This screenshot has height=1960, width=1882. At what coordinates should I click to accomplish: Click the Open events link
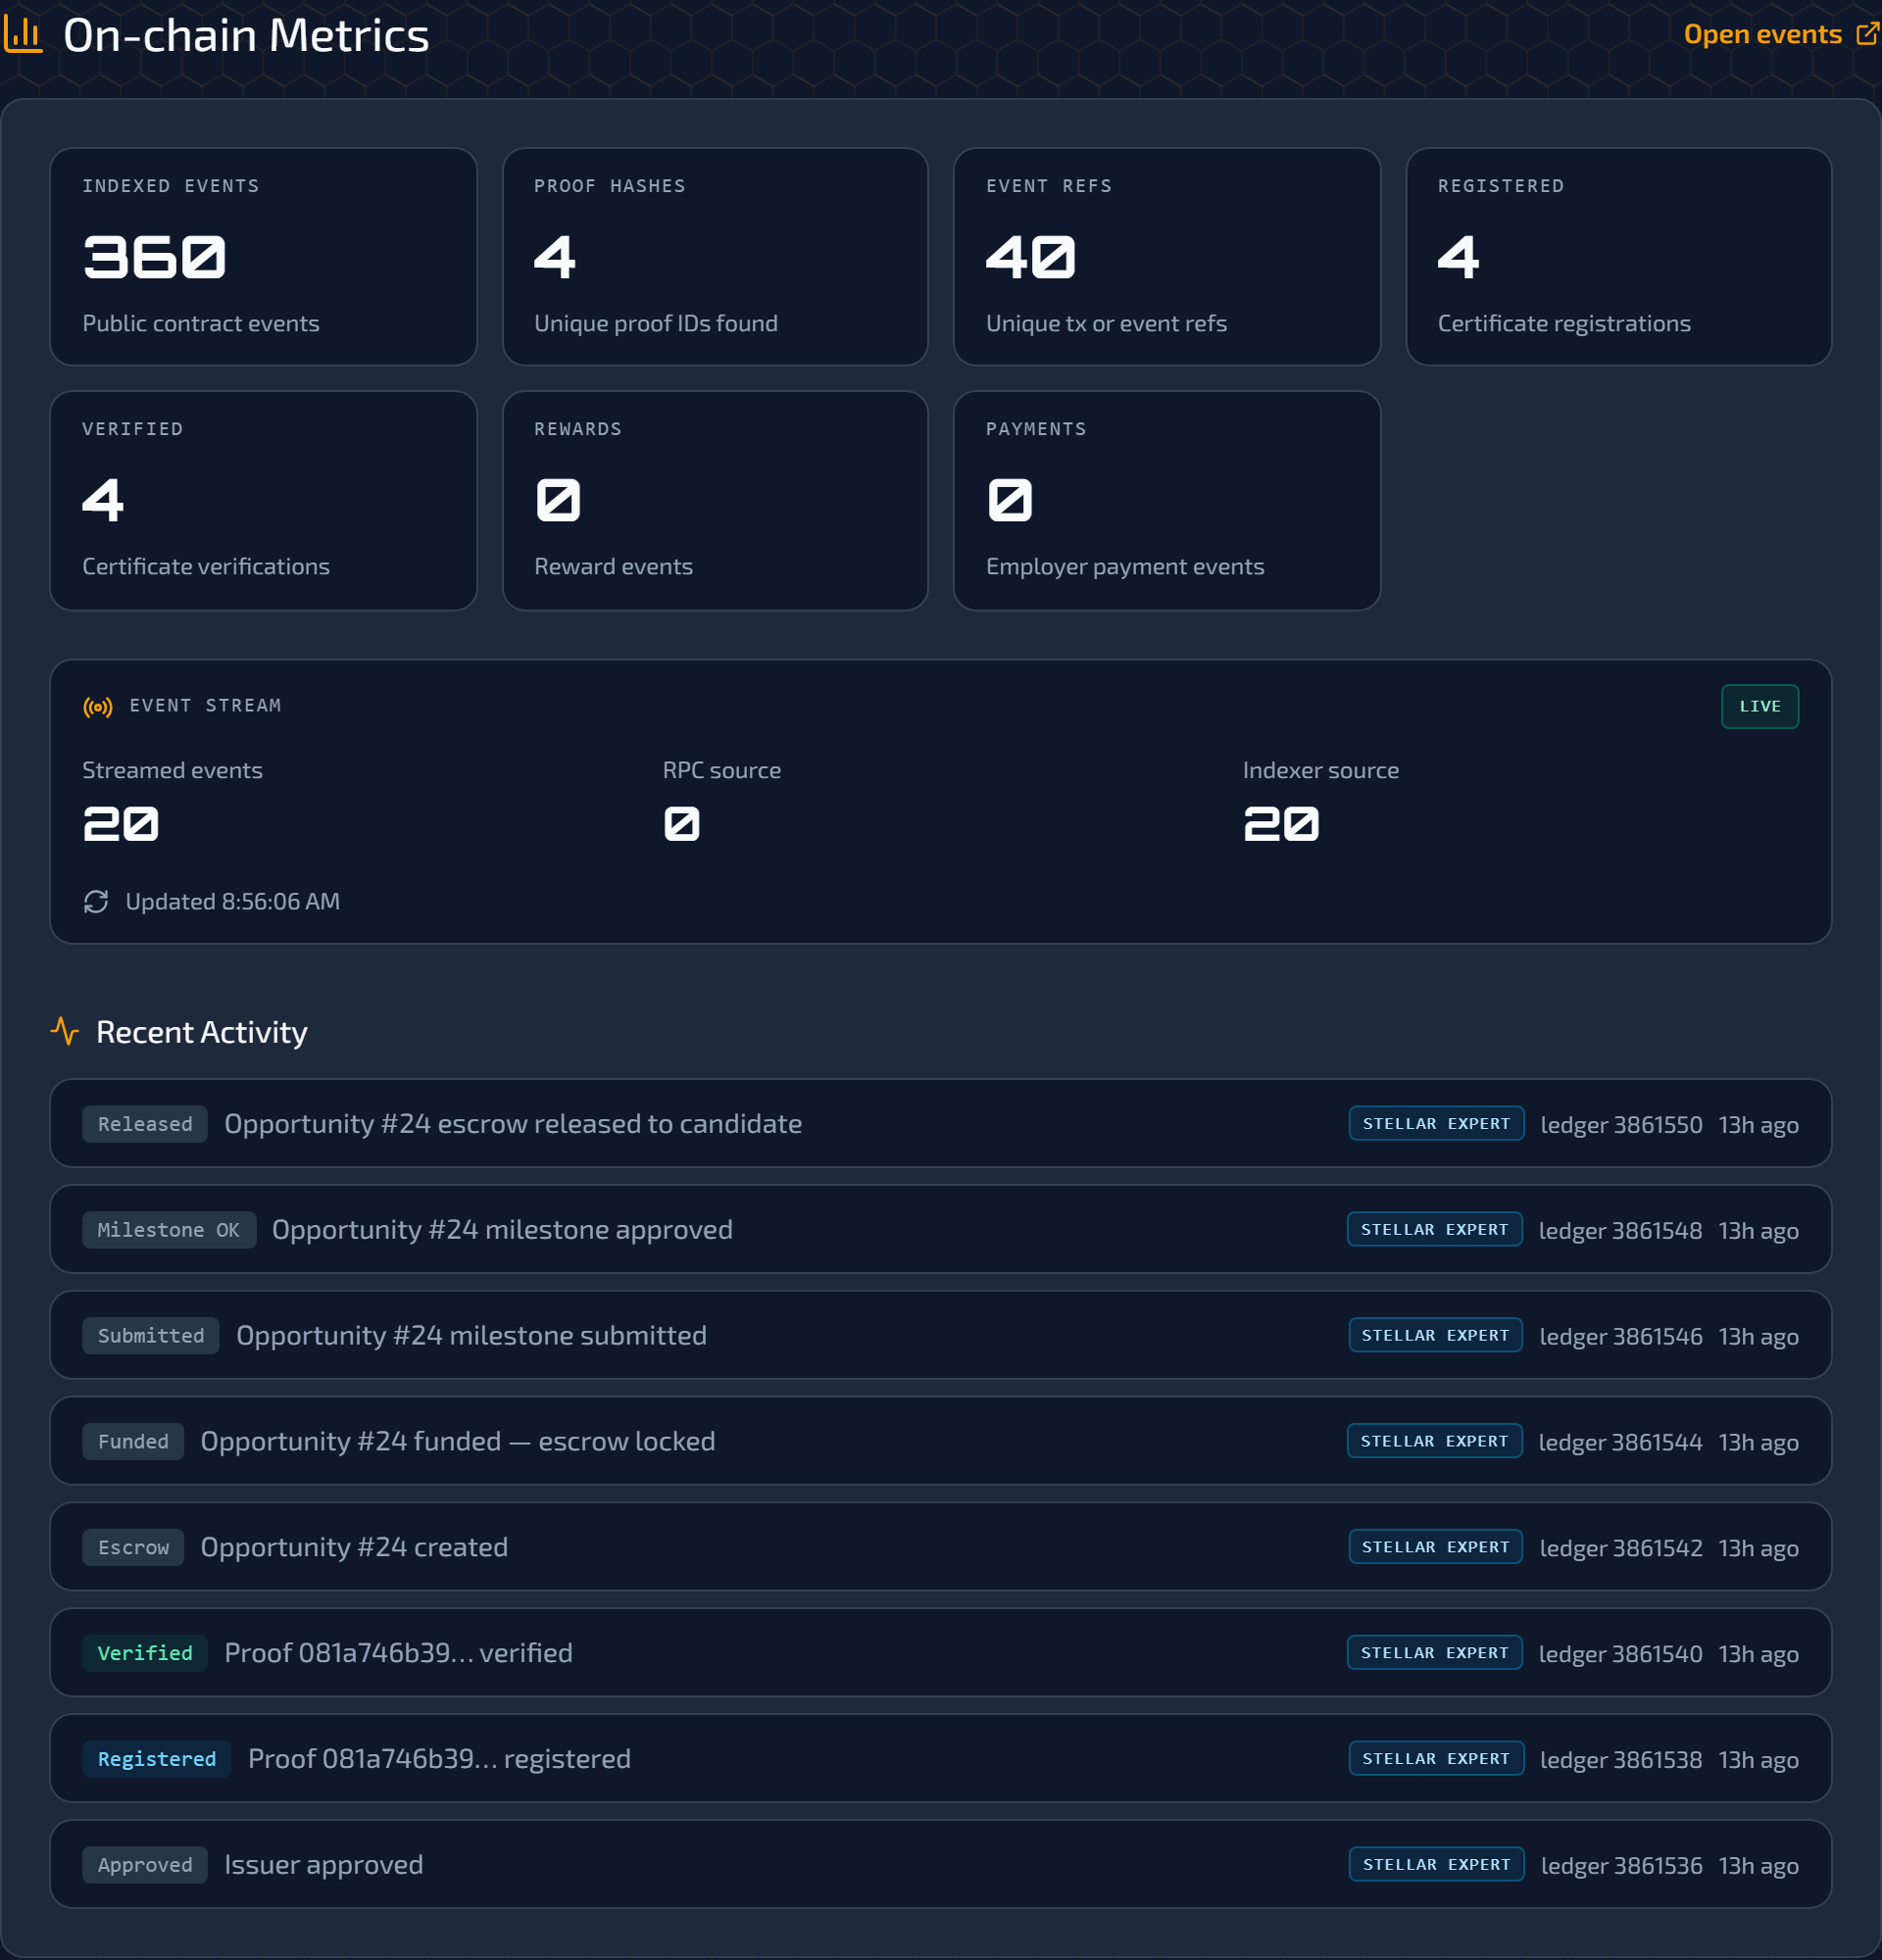tap(1780, 35)
